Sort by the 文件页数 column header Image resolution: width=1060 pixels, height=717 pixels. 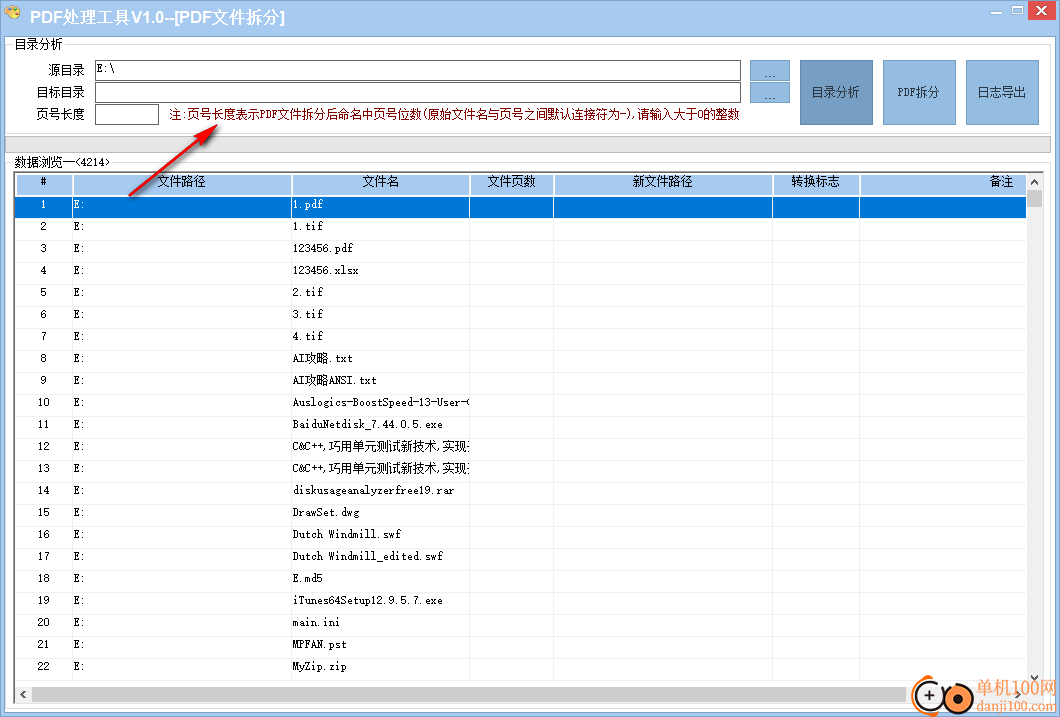512,182
